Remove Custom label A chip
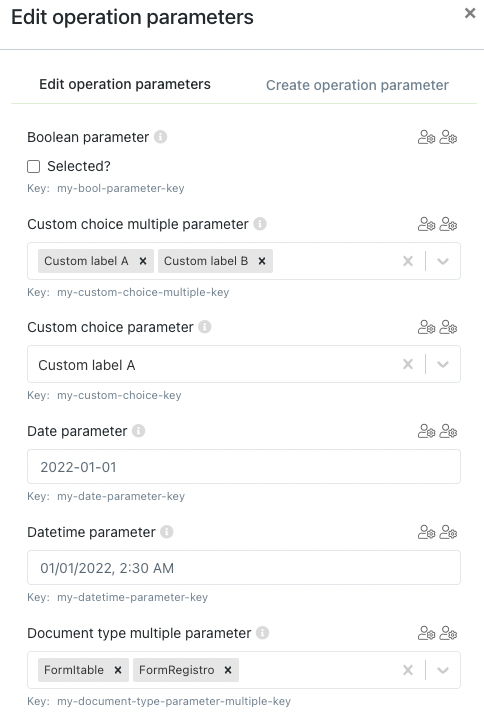484x715 pixels. pos(143,261)
